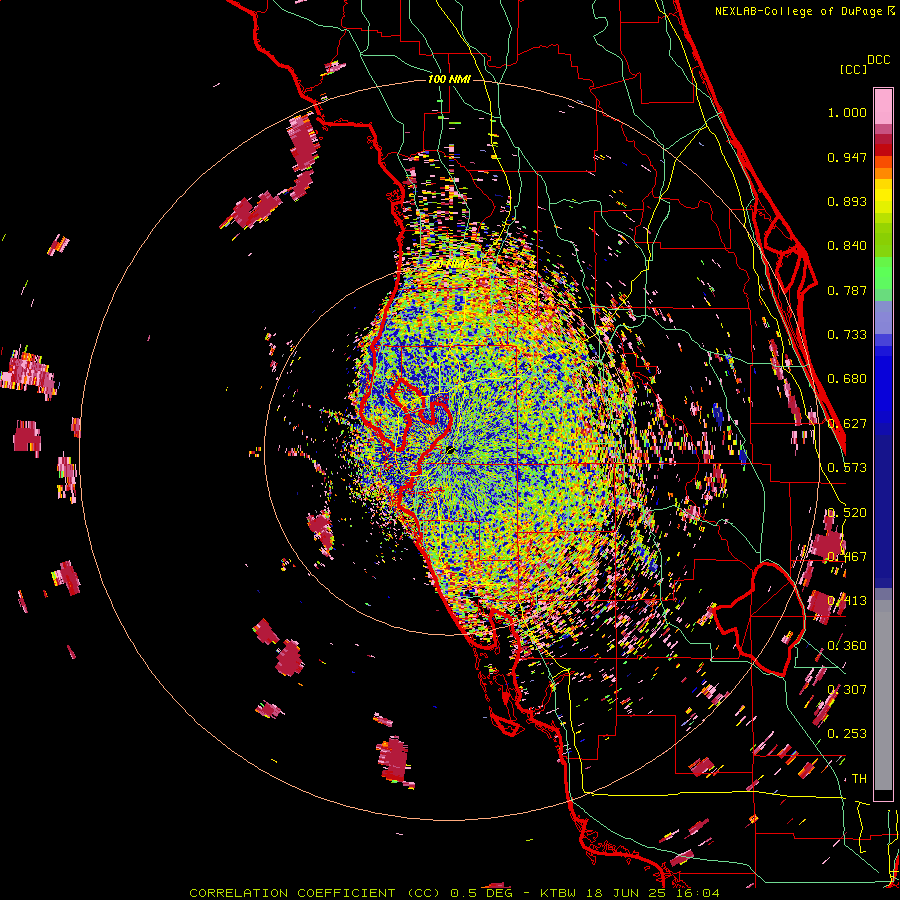Click the 0.573 legend value

click(x=847, y=468)
